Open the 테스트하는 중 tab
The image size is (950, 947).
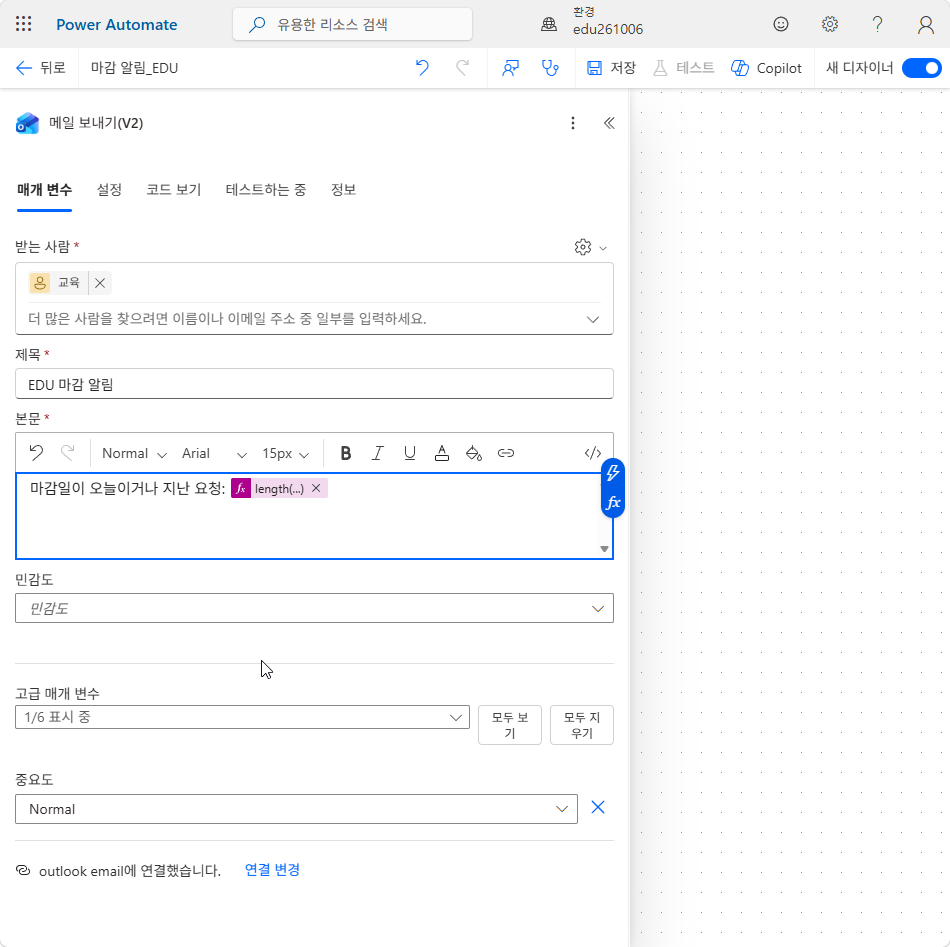(265, 190)
